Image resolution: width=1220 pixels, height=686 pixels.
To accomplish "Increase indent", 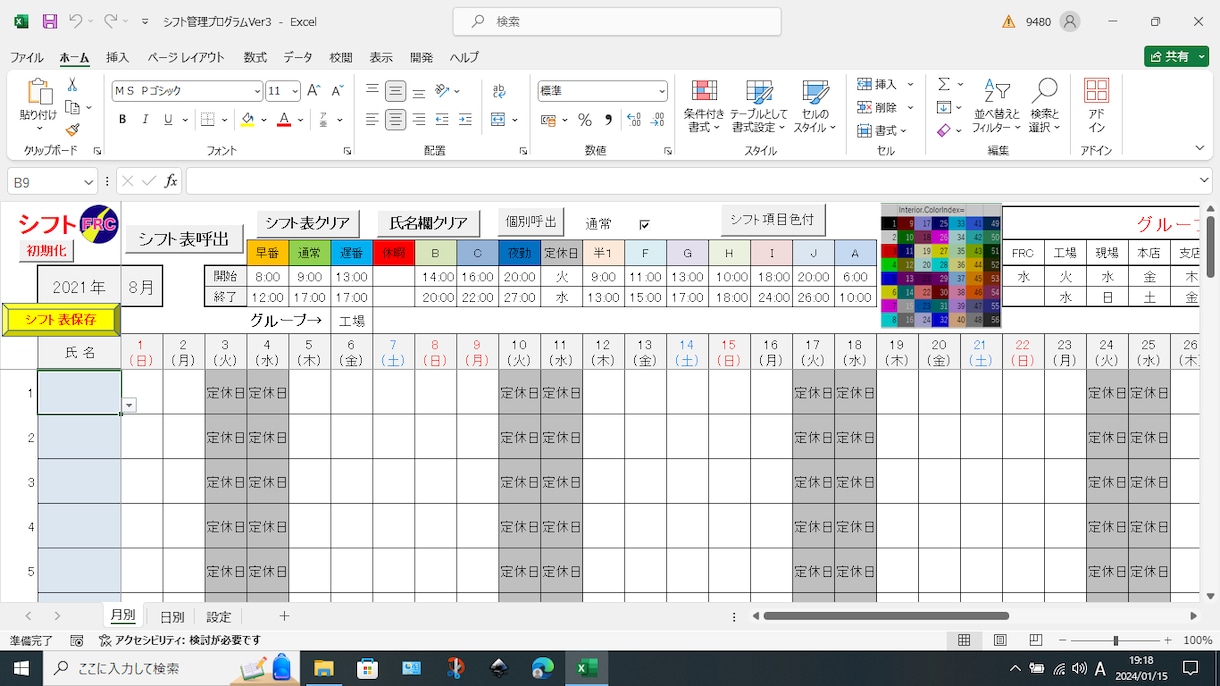I will pos(465,119).
